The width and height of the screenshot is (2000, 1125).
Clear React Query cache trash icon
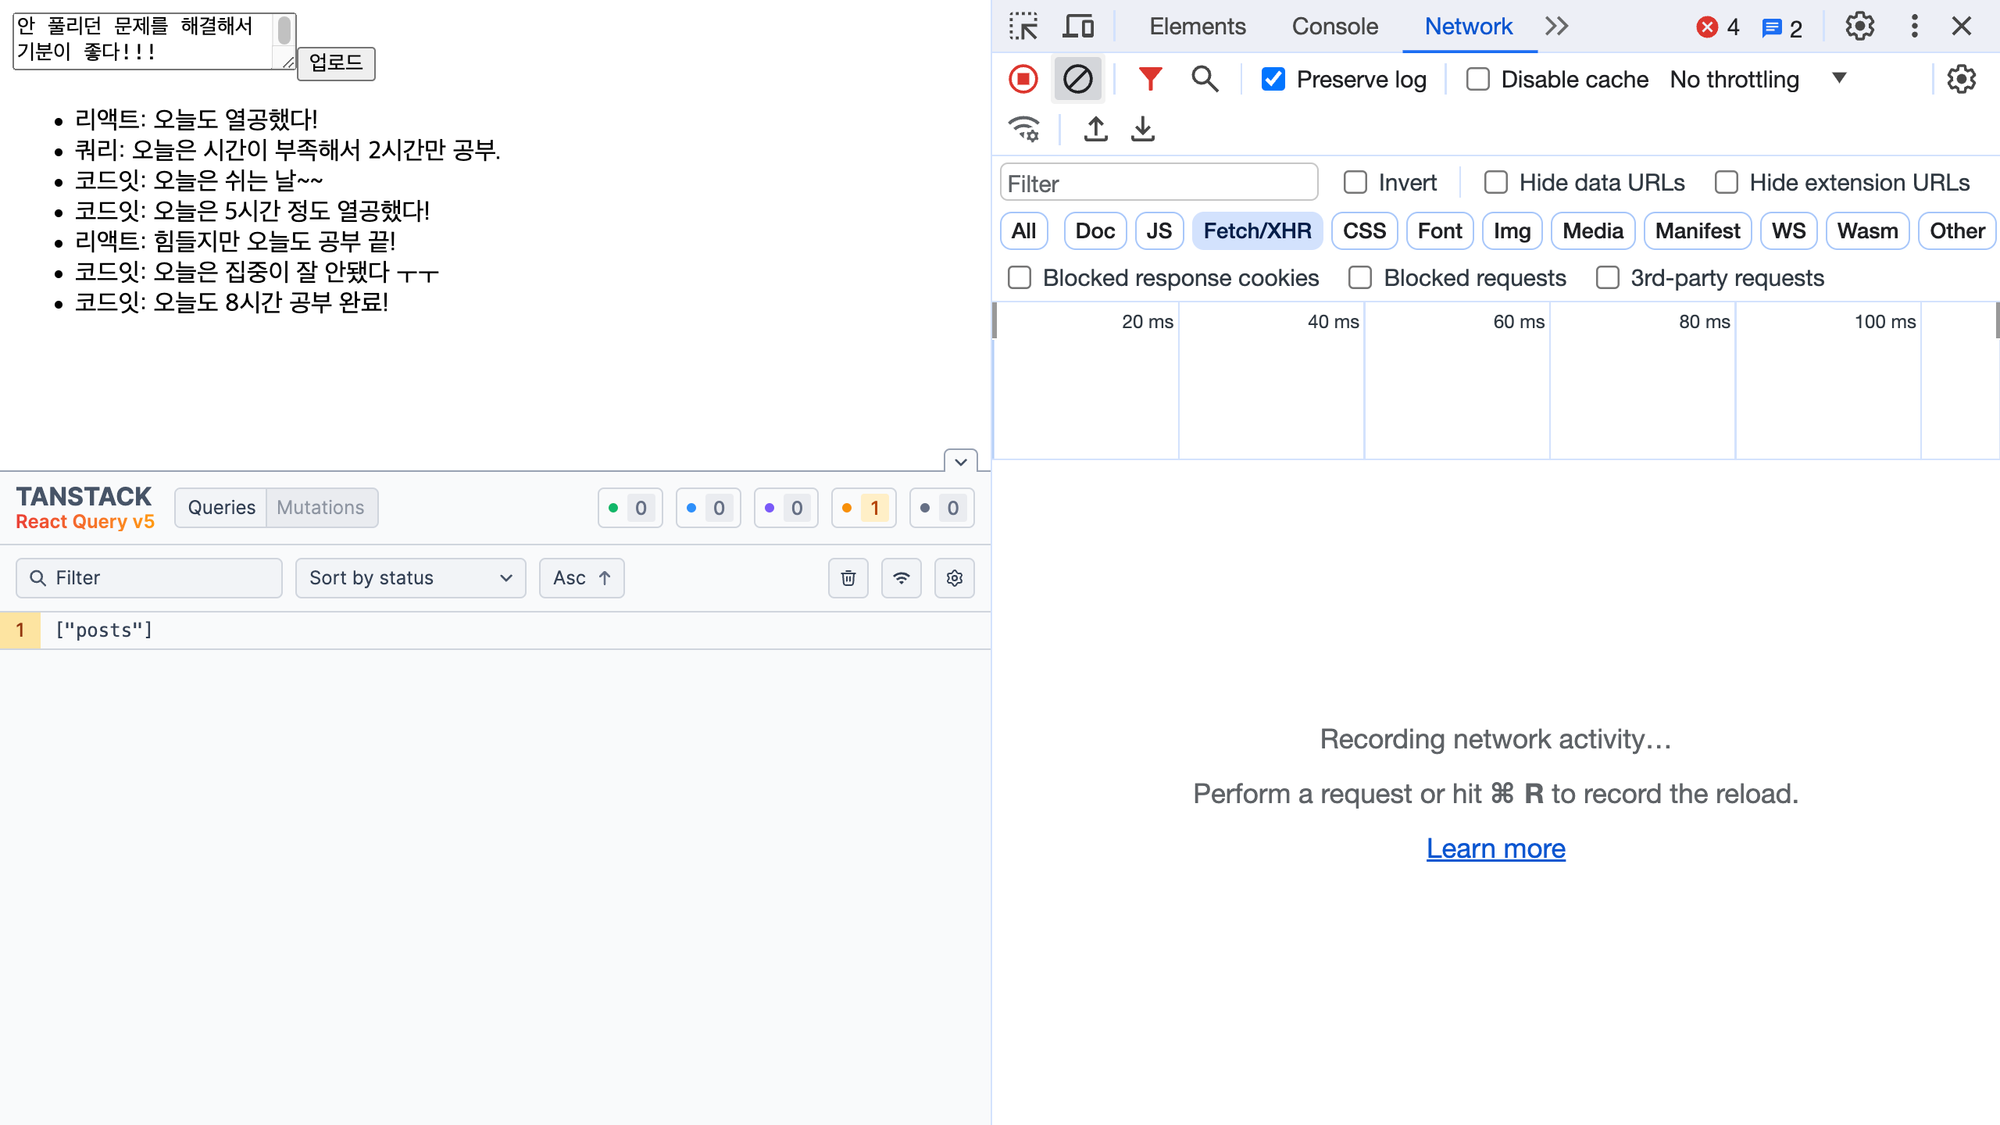[x=848, y=578]
